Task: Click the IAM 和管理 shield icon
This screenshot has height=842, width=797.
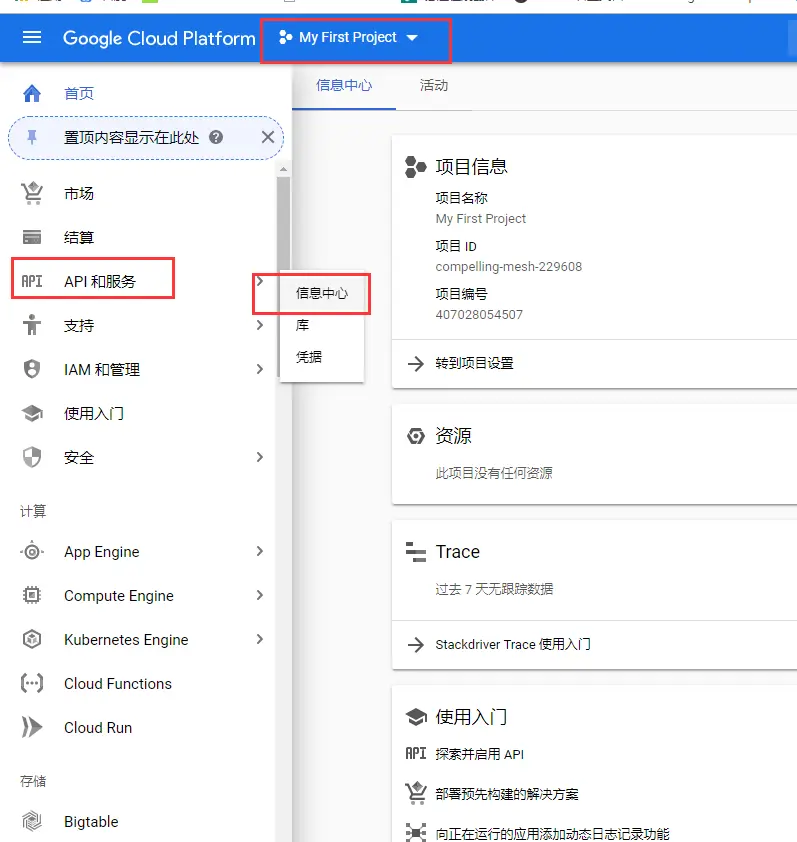Action: point(32,369)
